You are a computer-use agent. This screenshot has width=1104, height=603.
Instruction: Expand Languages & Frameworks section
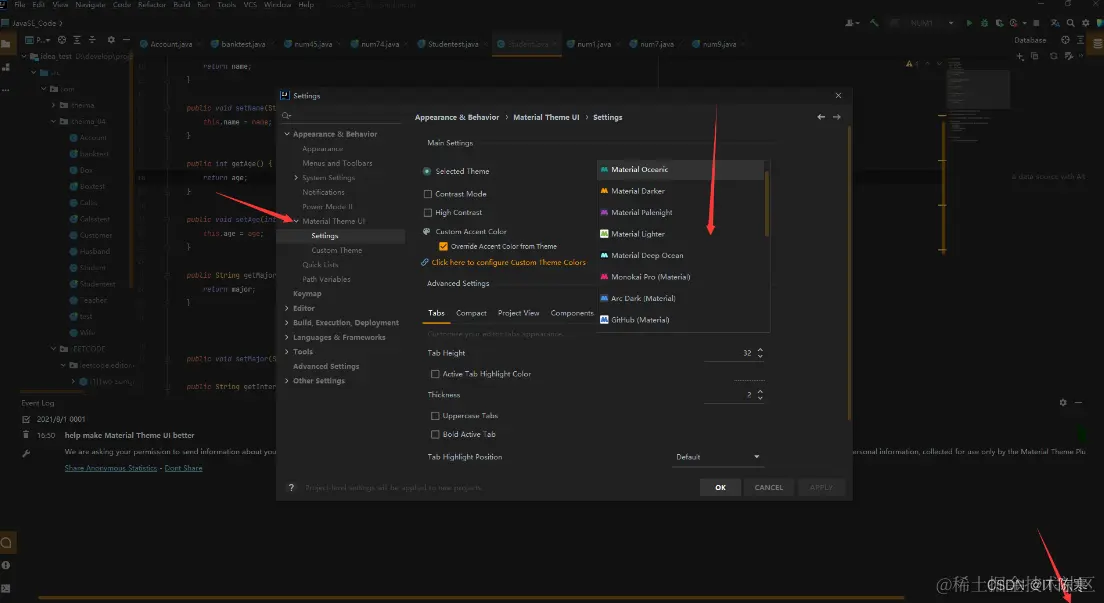point(287,337)
